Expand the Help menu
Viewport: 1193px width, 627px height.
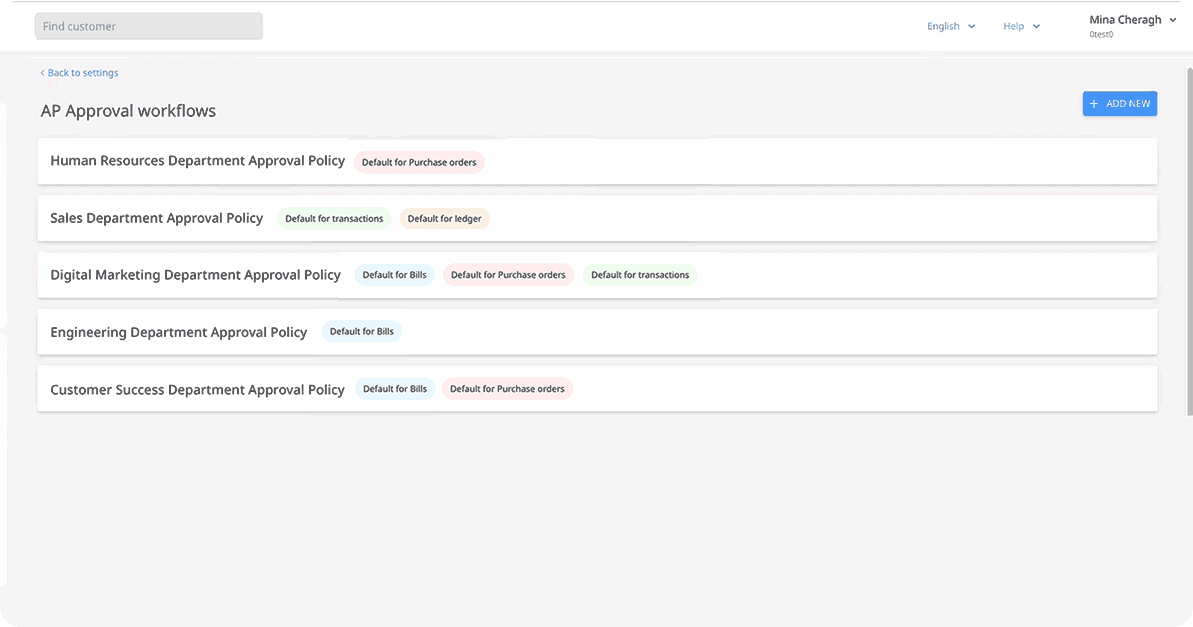click(x=1021, y=26)
